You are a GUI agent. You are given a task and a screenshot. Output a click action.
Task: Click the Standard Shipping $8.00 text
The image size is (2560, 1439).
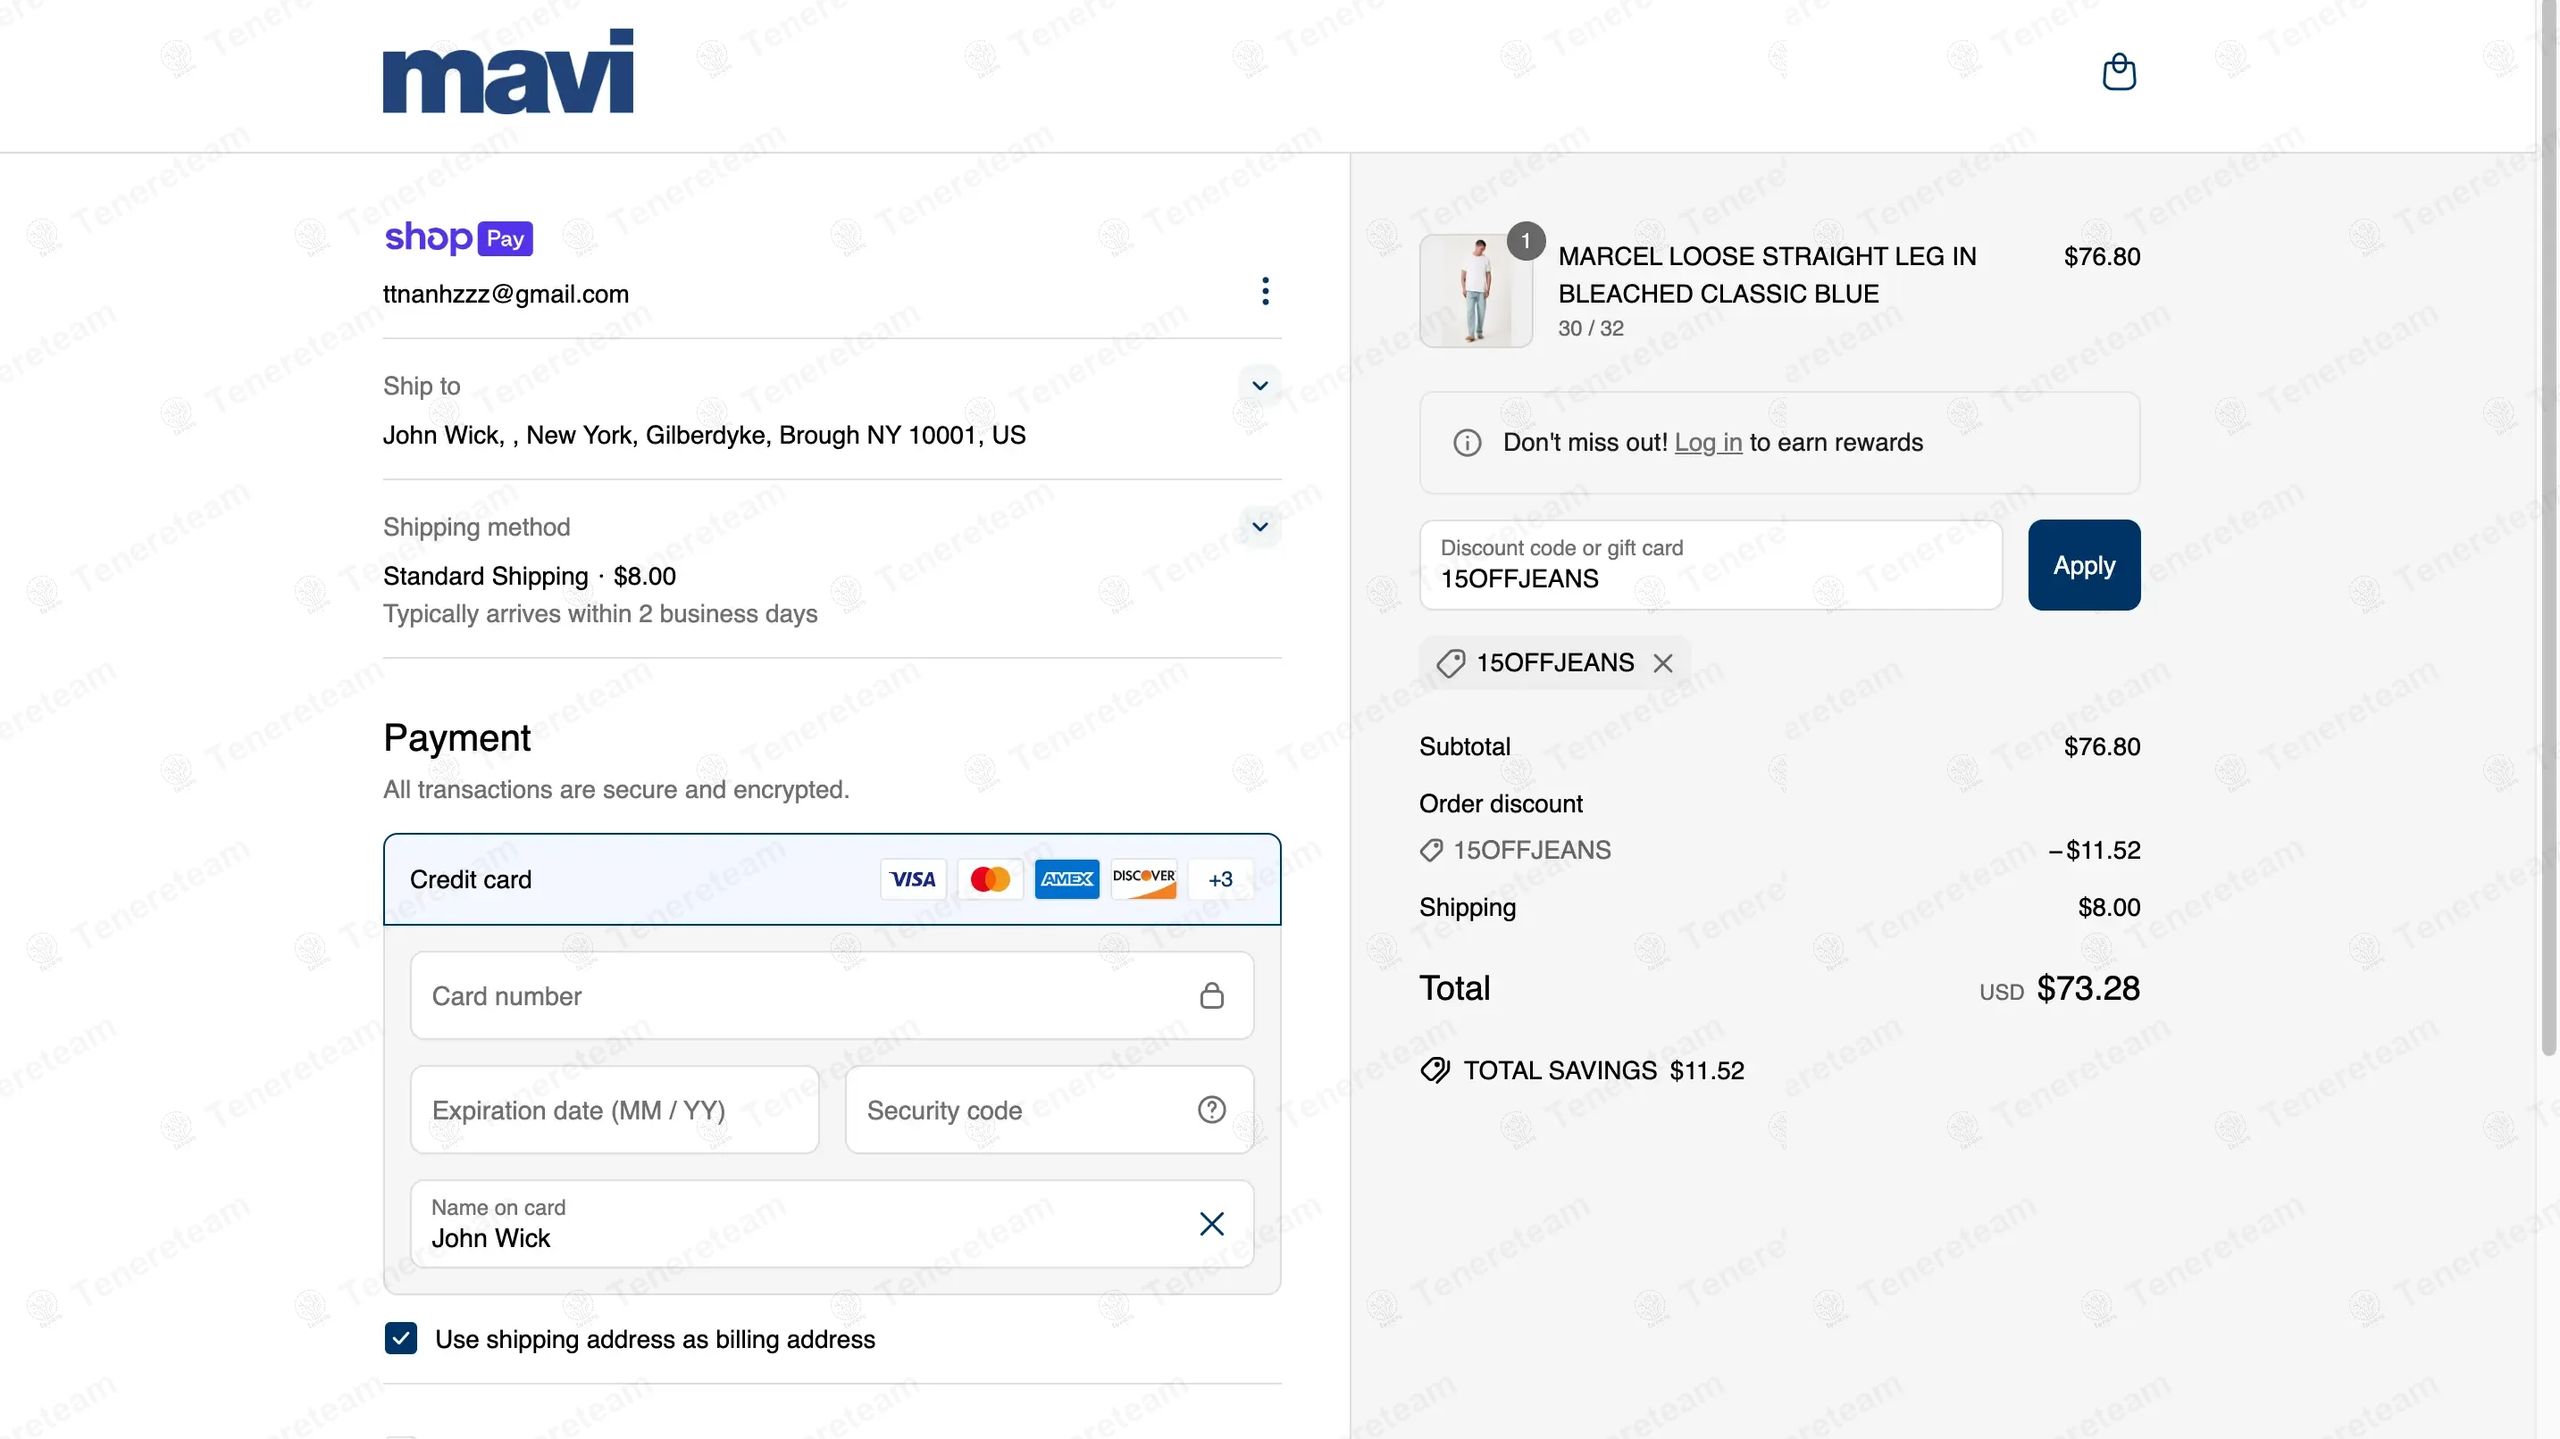point(529,576)
